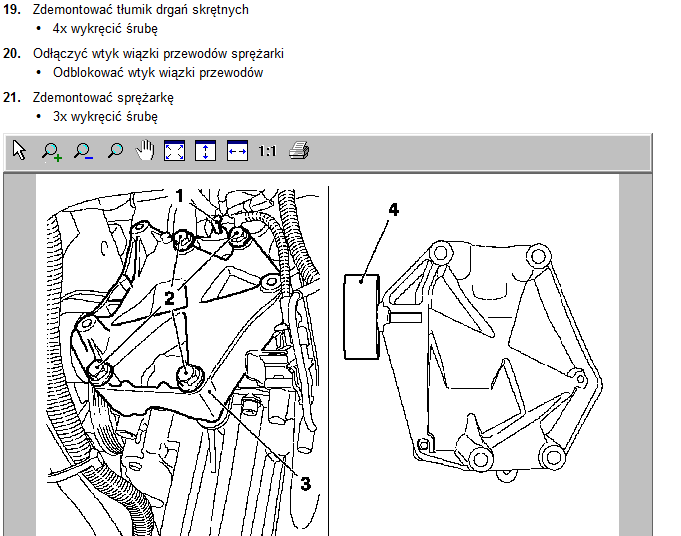Fit image to height
Viewport: 681px width, 536px height.
click(206, 151)
